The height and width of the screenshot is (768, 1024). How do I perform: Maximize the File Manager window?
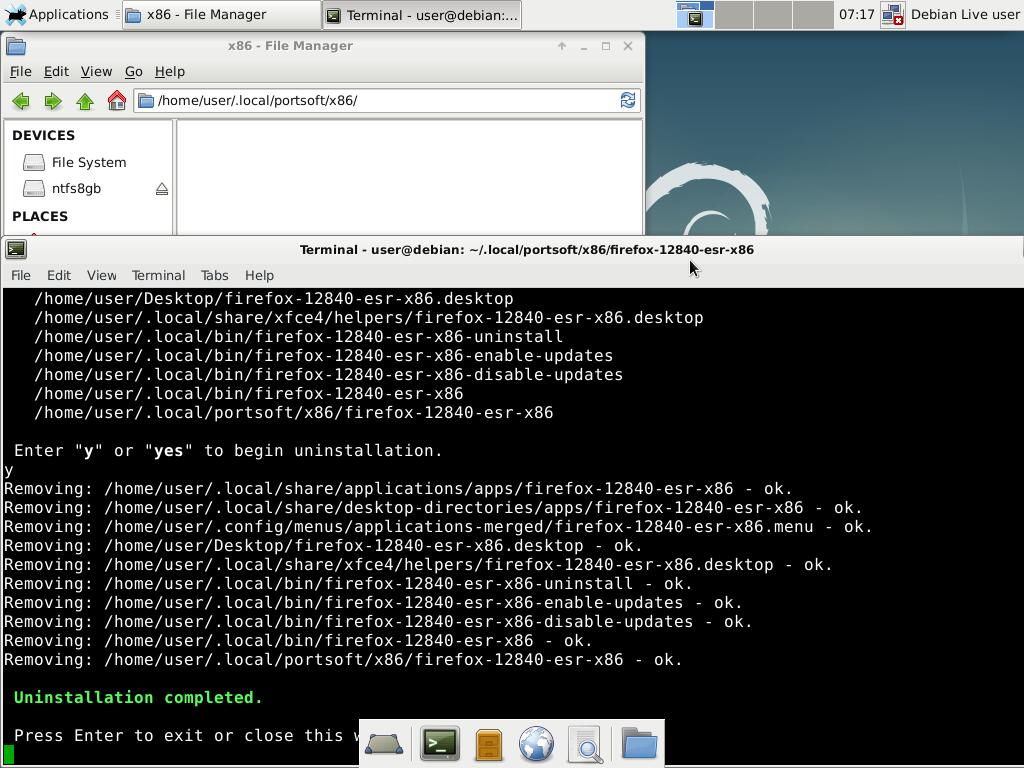[606, 46]
